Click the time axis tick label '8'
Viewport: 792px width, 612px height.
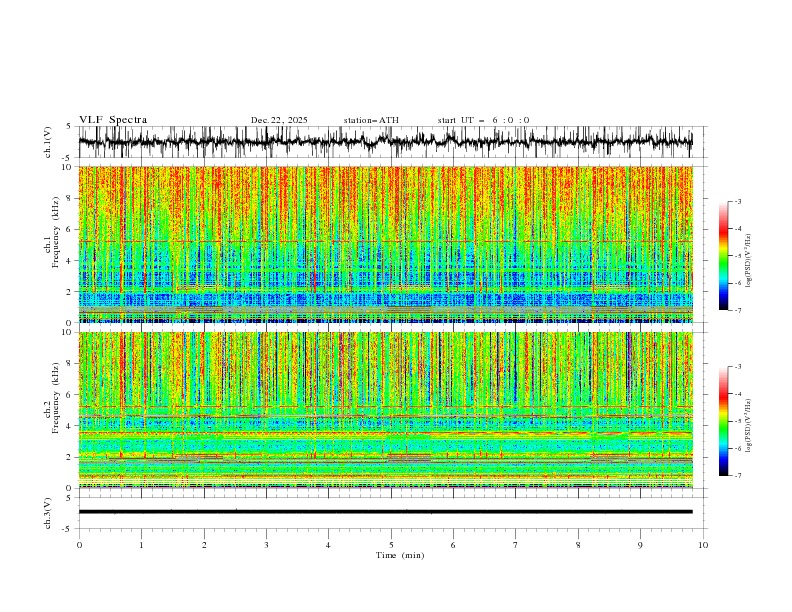point(578,545)
